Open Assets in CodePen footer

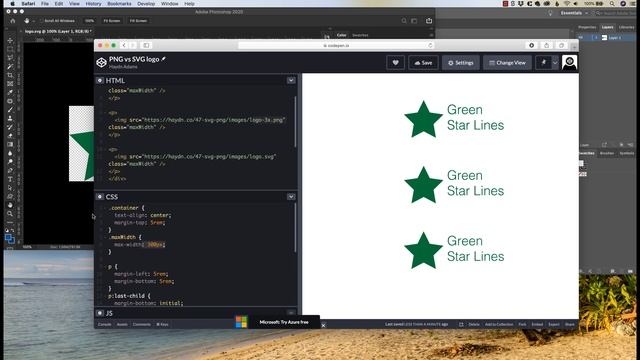point(122,324)
